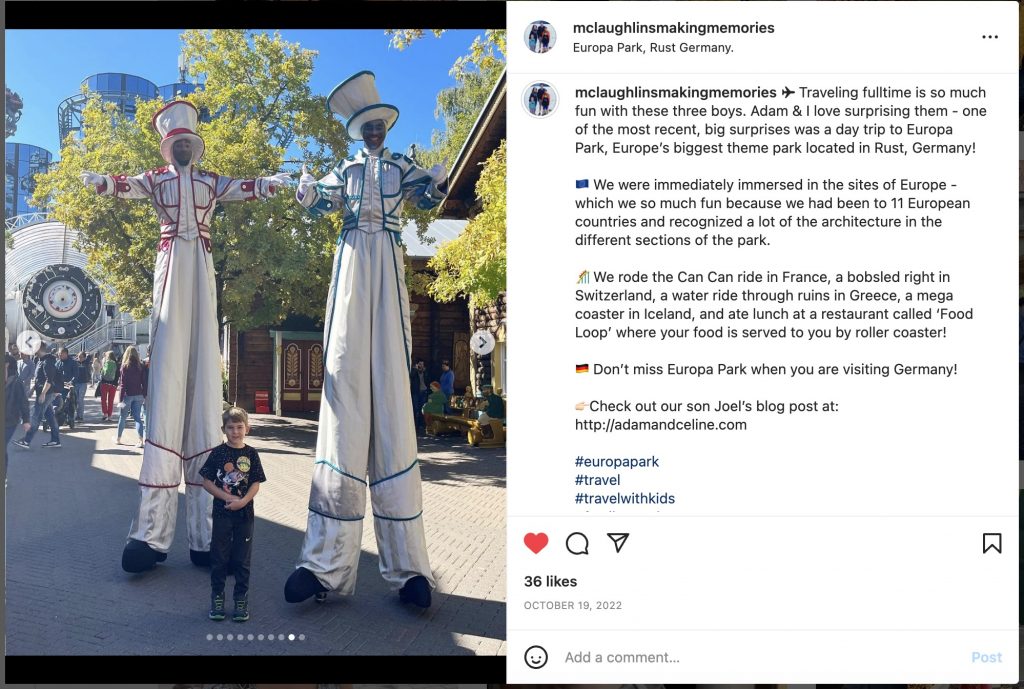Viewport: 1024px width, 689px height.
Task: Click the October 19, 2022 timestamp
Action: [x=573, y=605]
